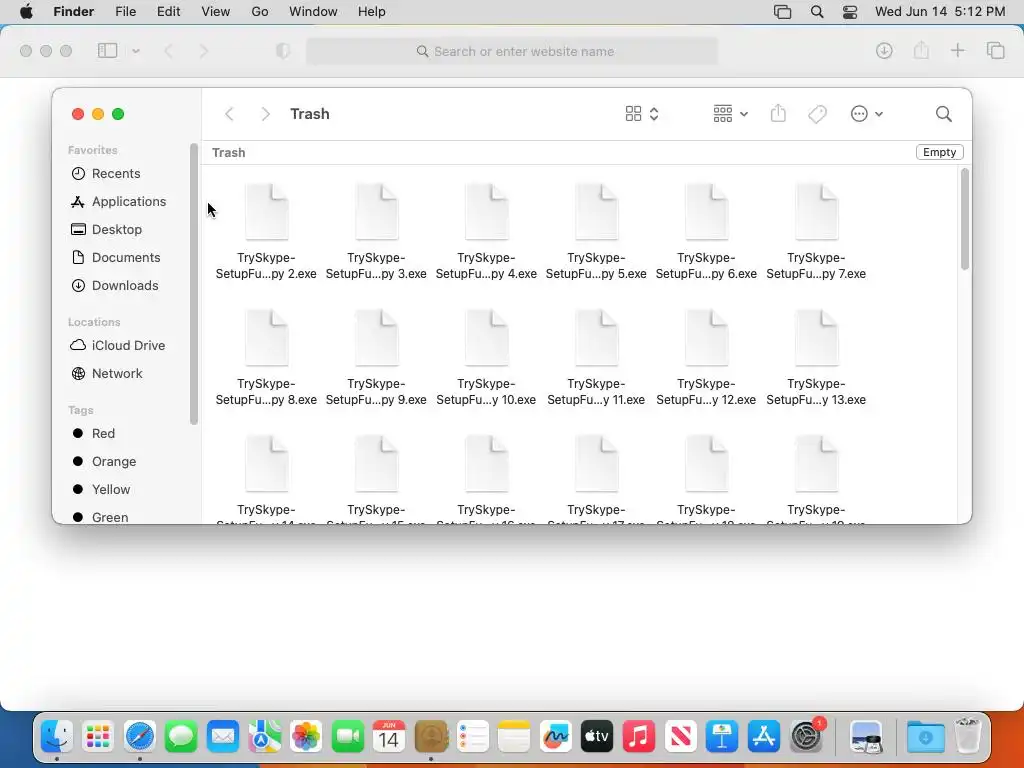
Task: Click Stage Manager icon in menu bar
Action: 782,12
